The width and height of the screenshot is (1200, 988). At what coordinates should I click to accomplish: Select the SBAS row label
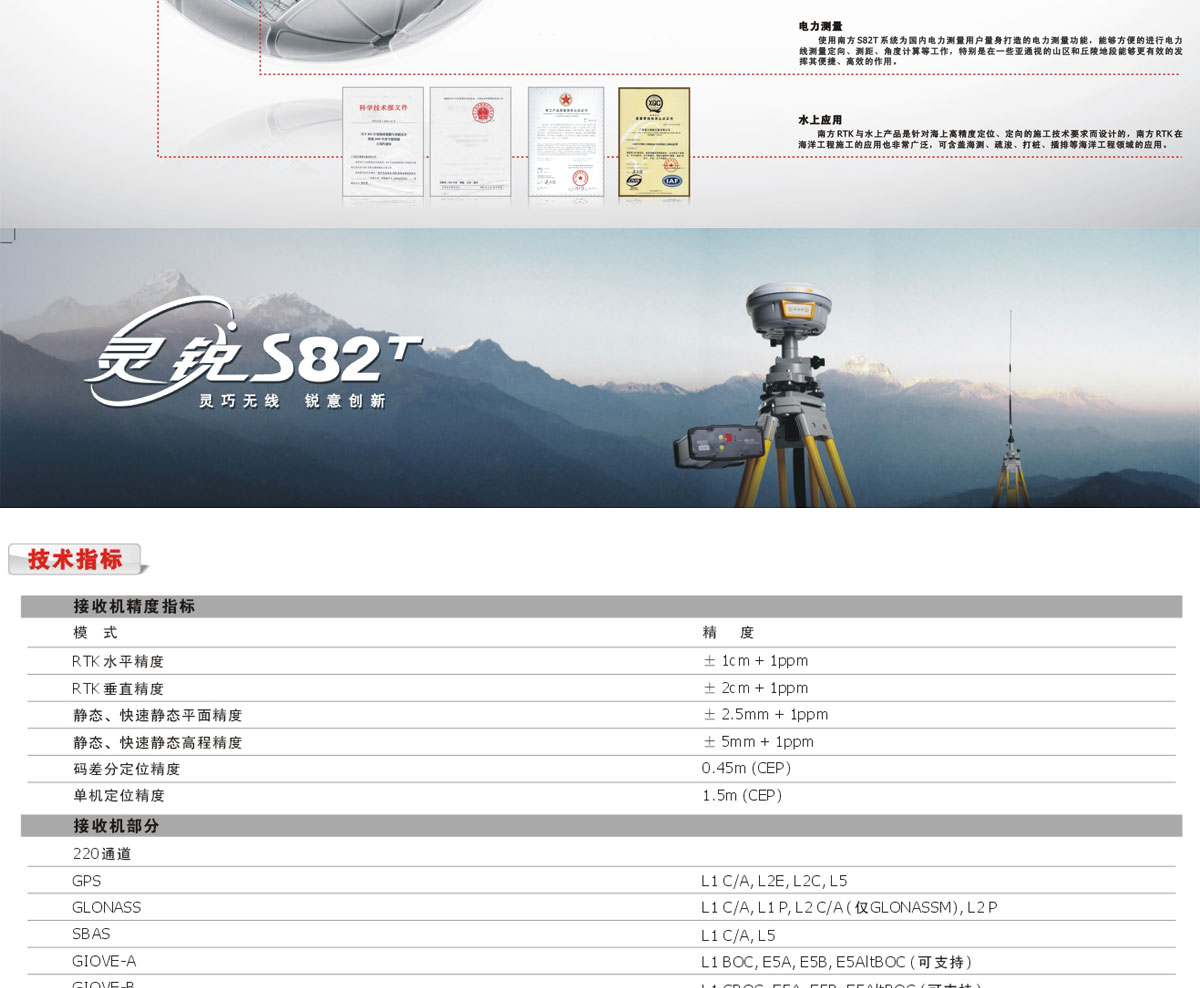click(91, 934)
